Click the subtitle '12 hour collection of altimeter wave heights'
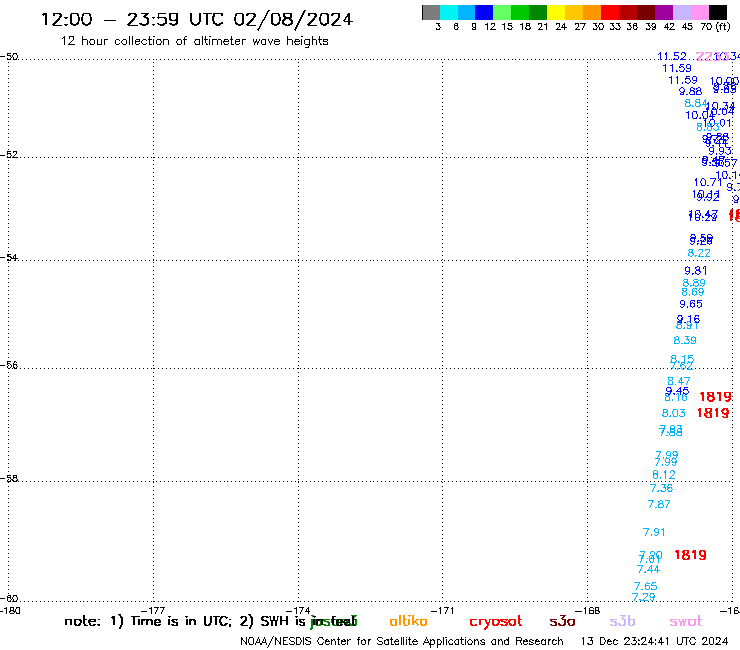This screenshot has width=740, height=650. (194, 41)
